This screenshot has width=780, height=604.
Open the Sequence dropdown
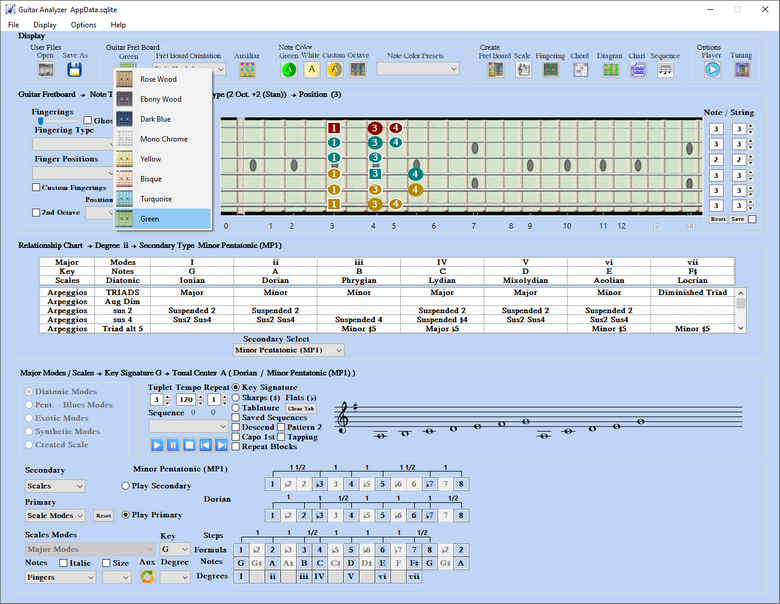coord(189,426)
